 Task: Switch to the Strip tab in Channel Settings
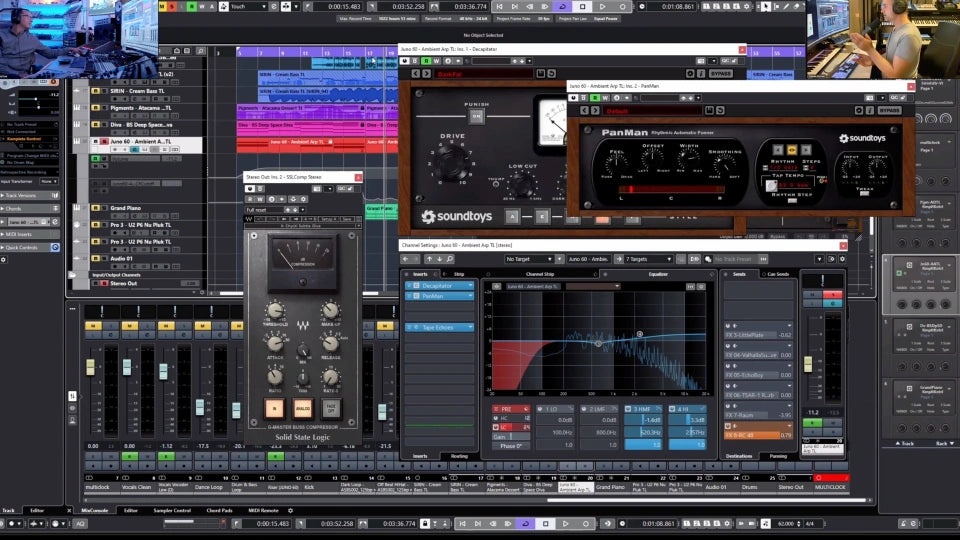point(459,274)
